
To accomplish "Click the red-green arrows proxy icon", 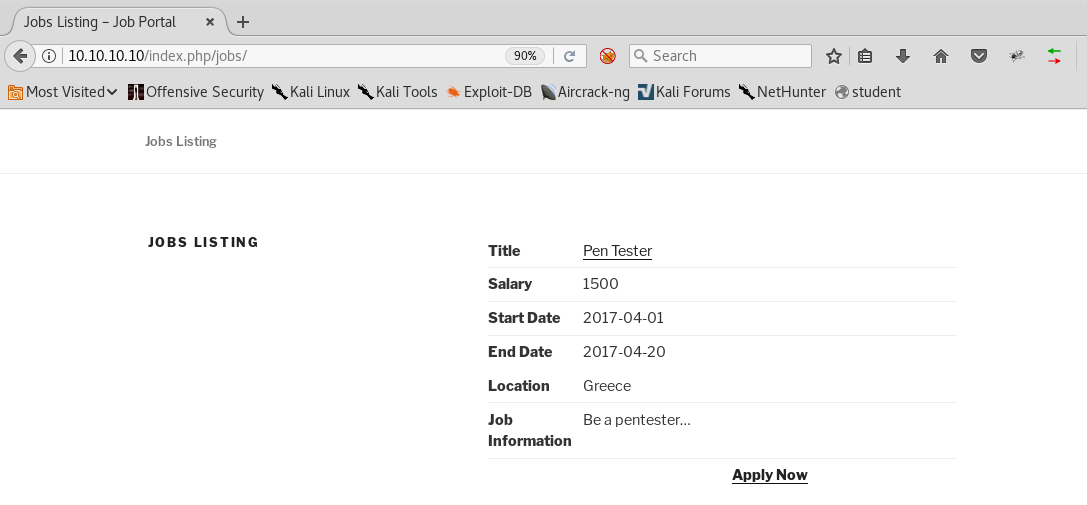I will tap(1054, 56).
